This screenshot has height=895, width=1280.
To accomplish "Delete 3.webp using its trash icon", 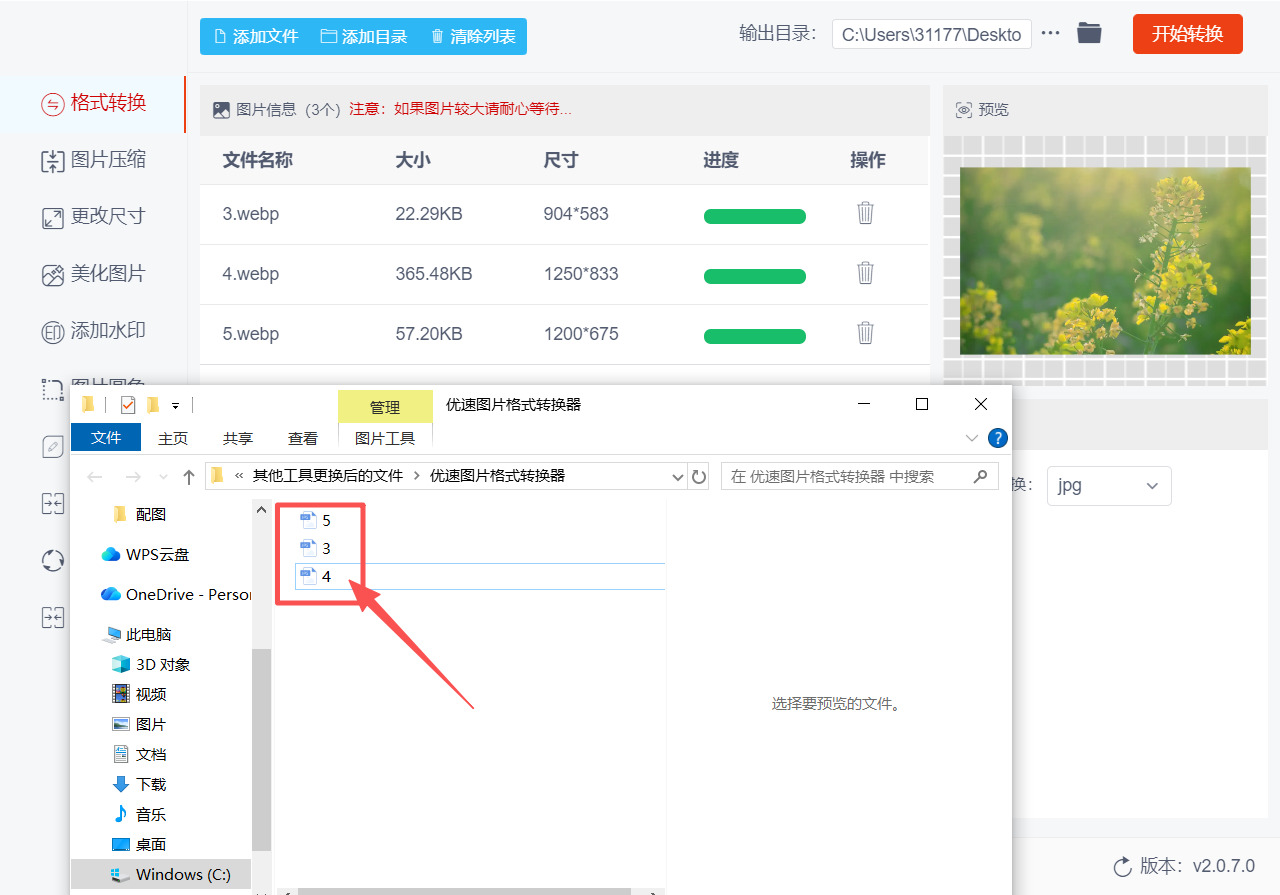I will (x=866, y=213).
